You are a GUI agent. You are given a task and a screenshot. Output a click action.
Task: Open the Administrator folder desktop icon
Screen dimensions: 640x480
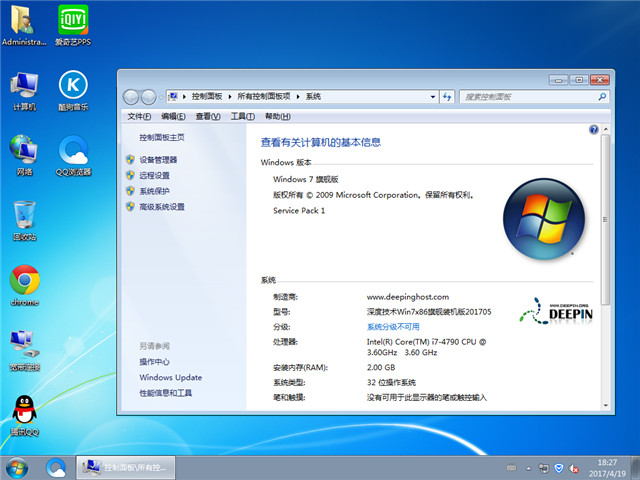click(24, 25)
